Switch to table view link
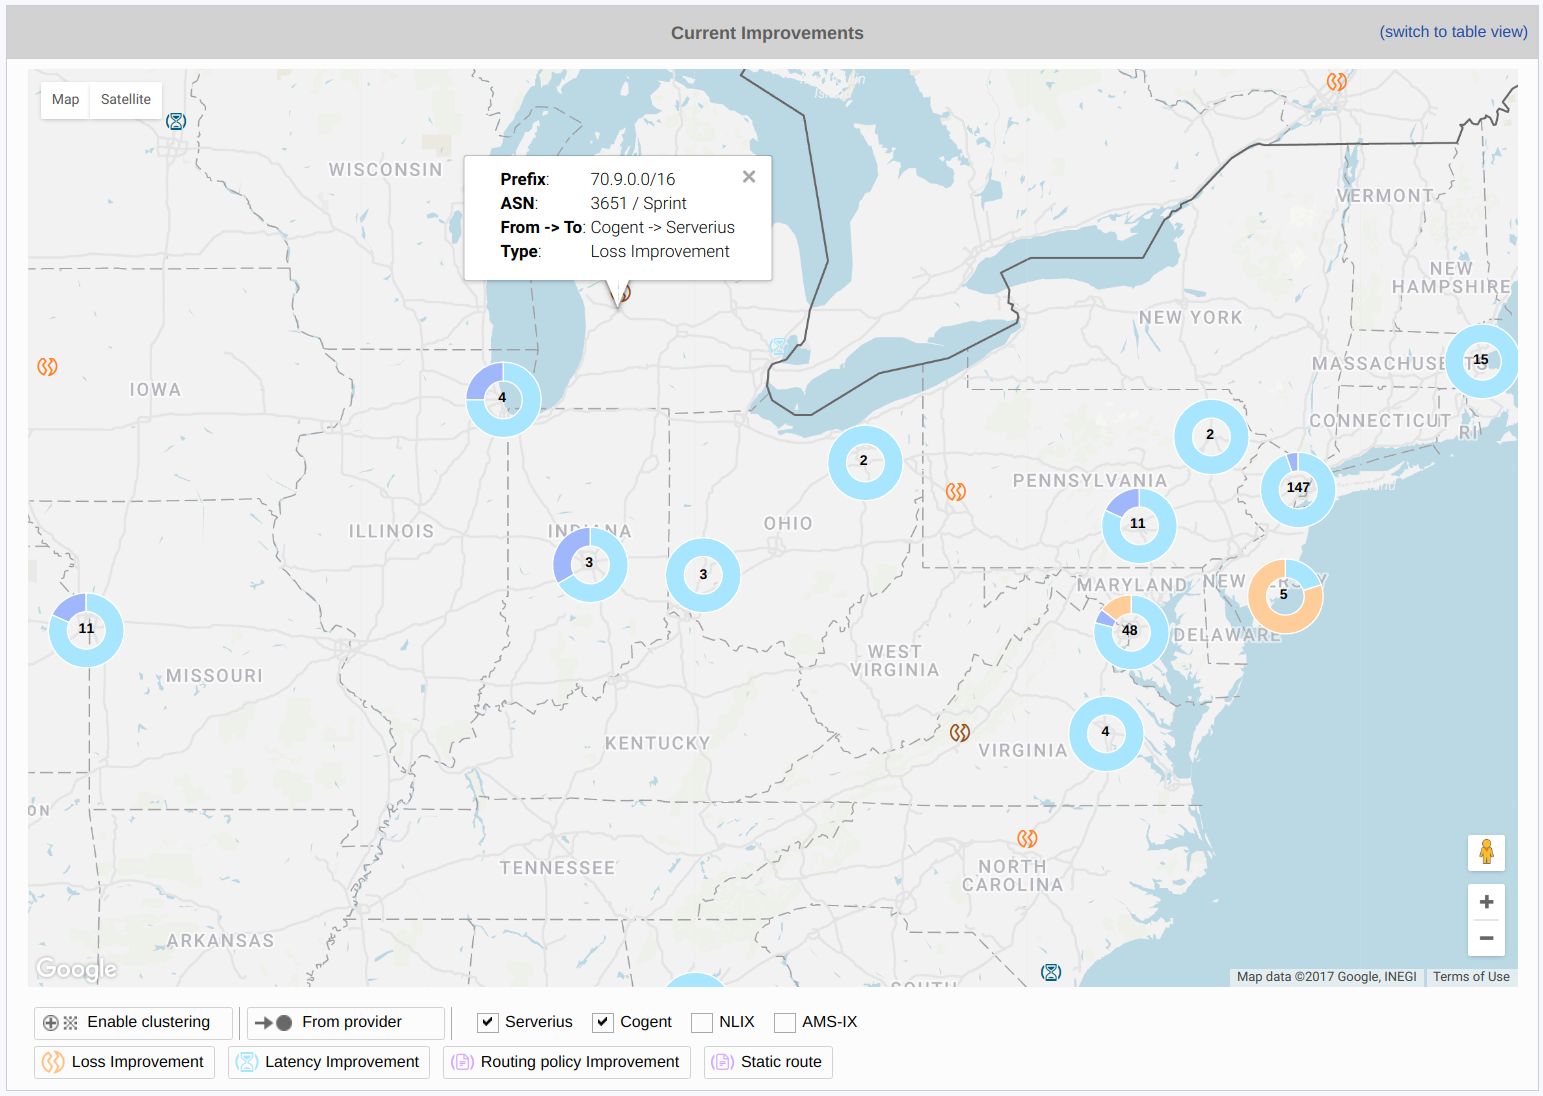Viewport: 1543px width, 1096px height. [x=1453, y=32]
